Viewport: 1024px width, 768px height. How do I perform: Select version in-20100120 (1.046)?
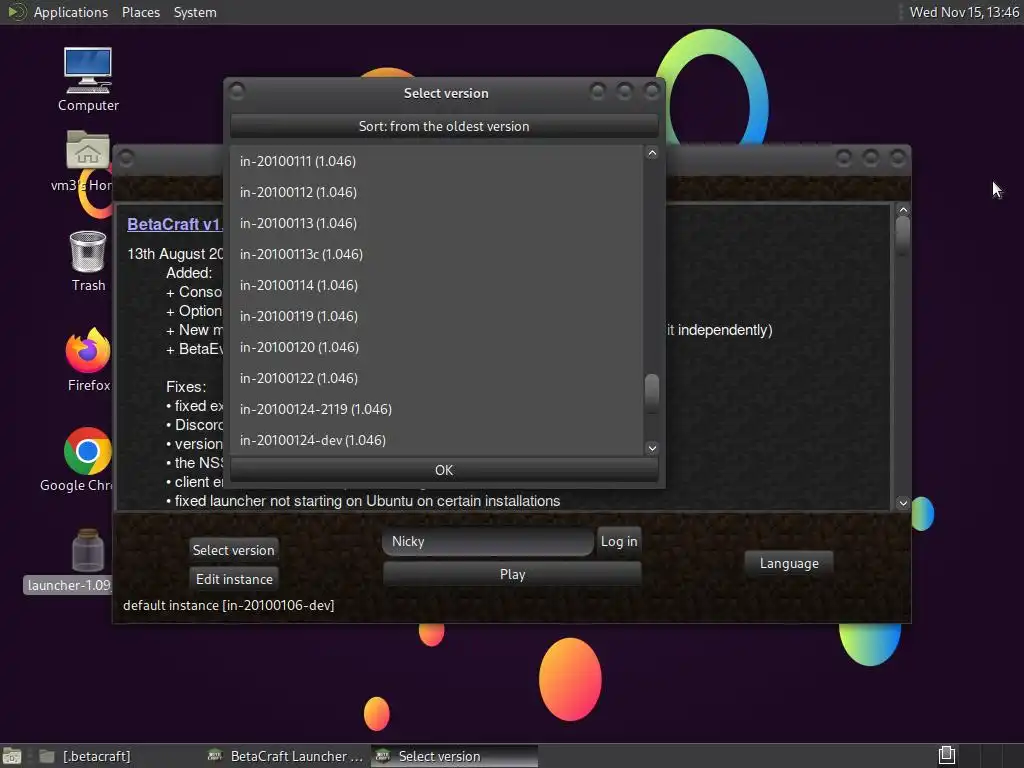436,347
